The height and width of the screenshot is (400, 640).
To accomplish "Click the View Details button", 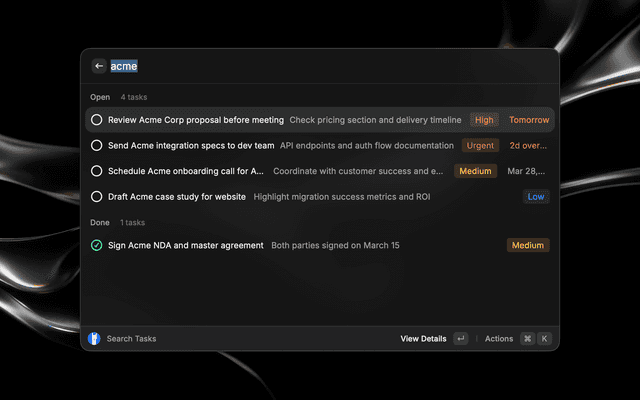I will coord(423,339).
